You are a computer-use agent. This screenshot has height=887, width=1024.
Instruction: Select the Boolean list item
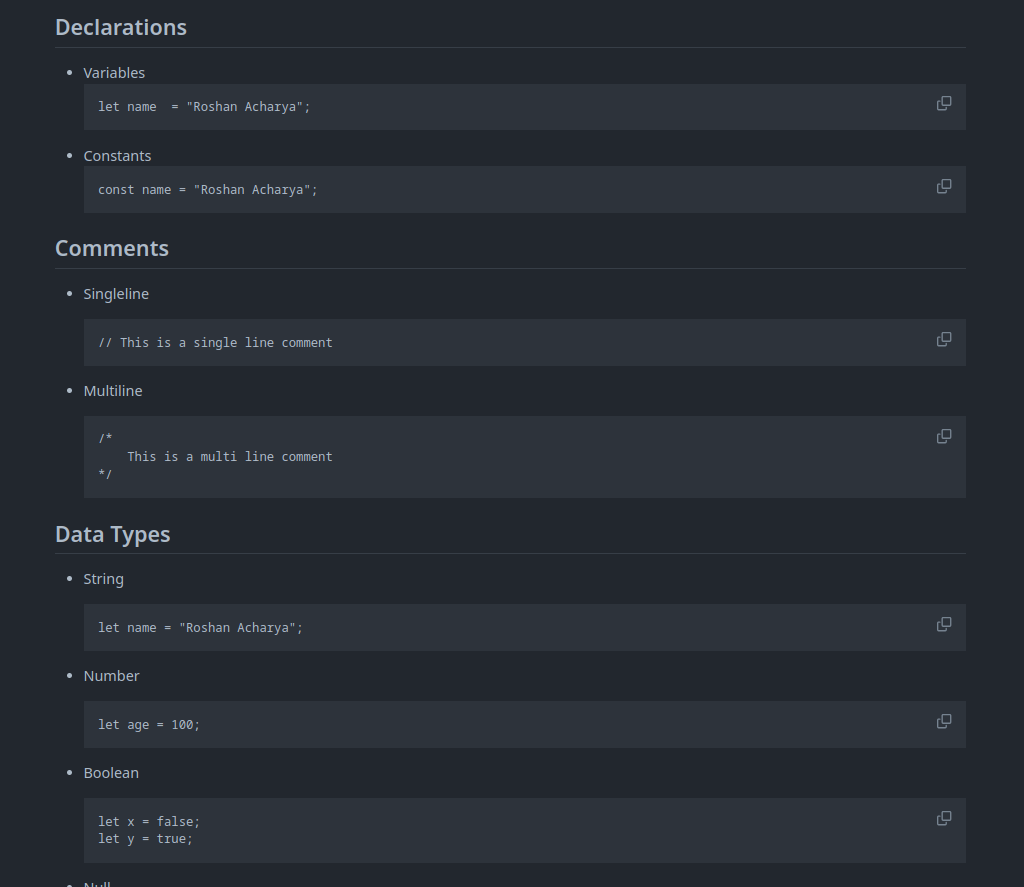pos(111,772)
